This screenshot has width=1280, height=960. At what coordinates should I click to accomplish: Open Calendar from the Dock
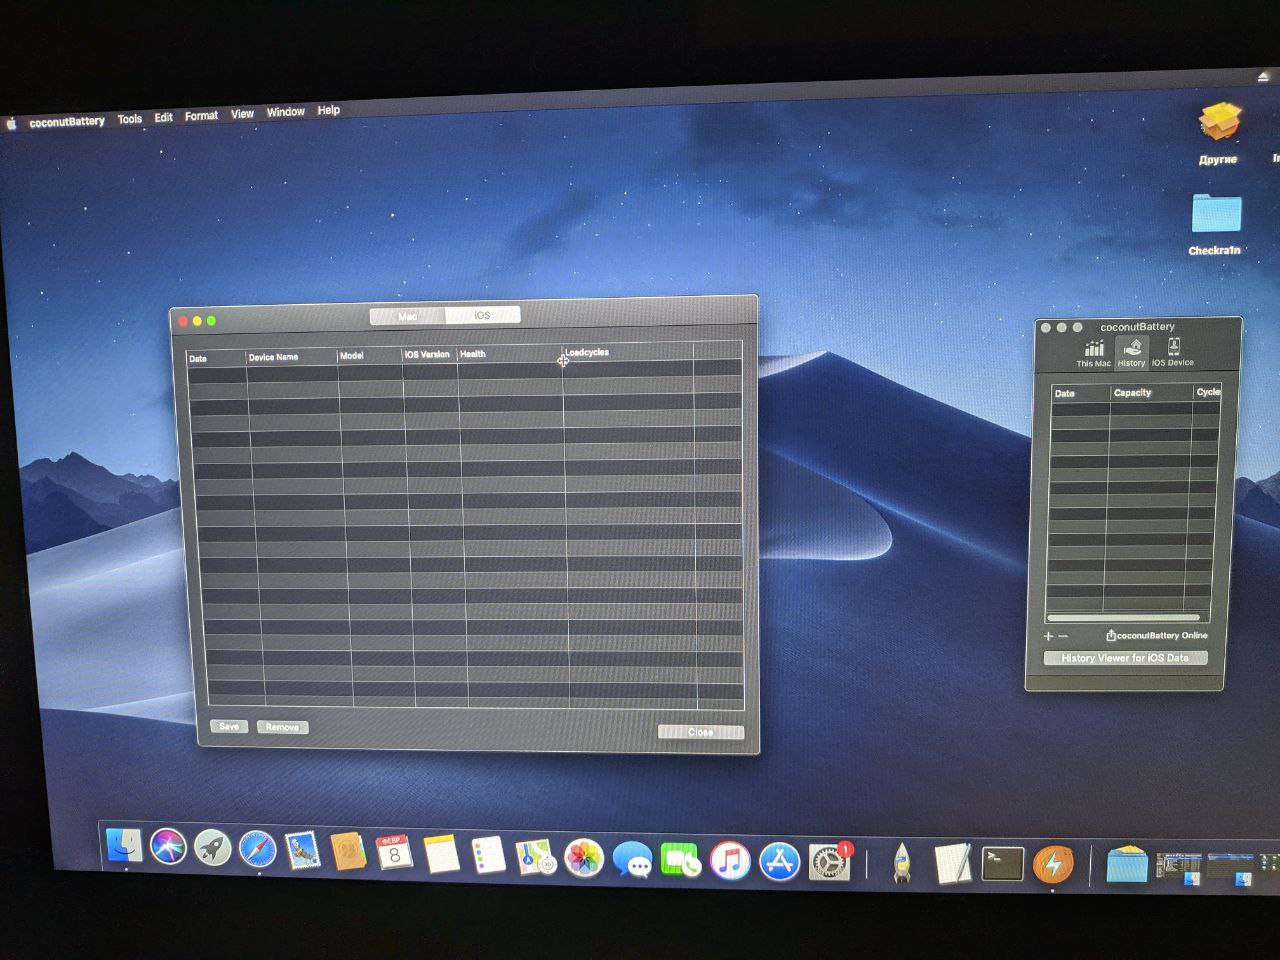394,854
